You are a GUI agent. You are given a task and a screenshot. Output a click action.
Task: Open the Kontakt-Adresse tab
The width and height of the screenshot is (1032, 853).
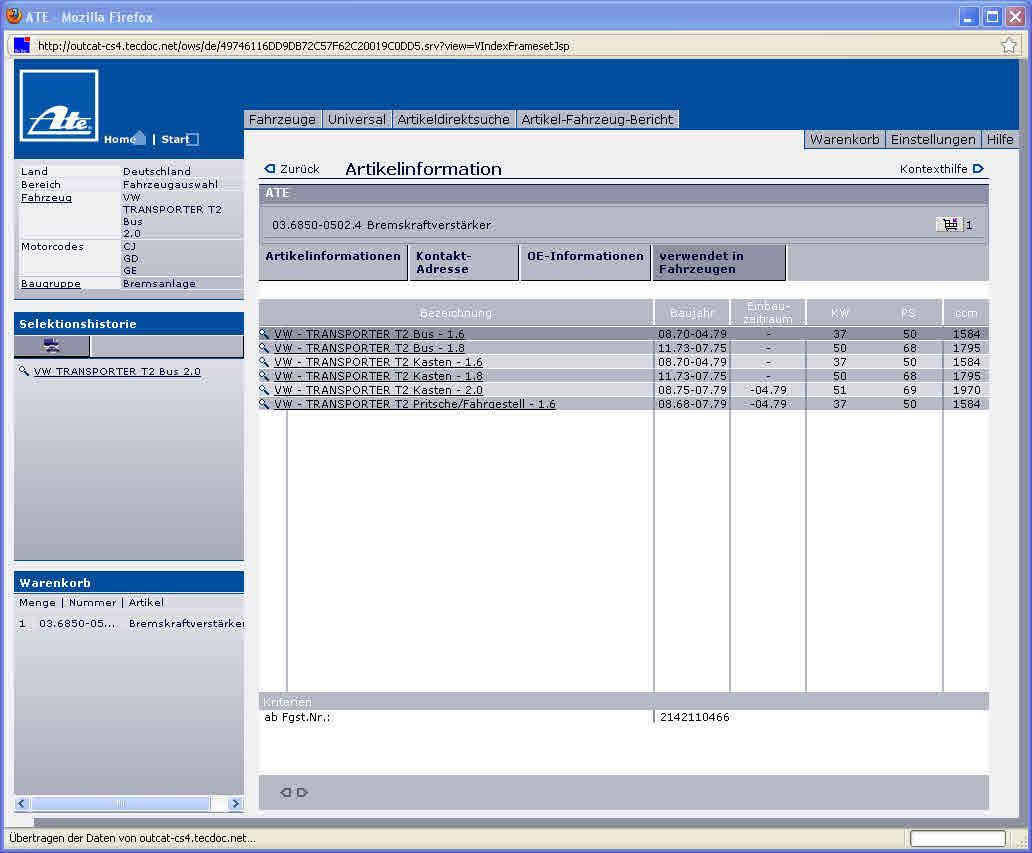[x=443, y=263]
